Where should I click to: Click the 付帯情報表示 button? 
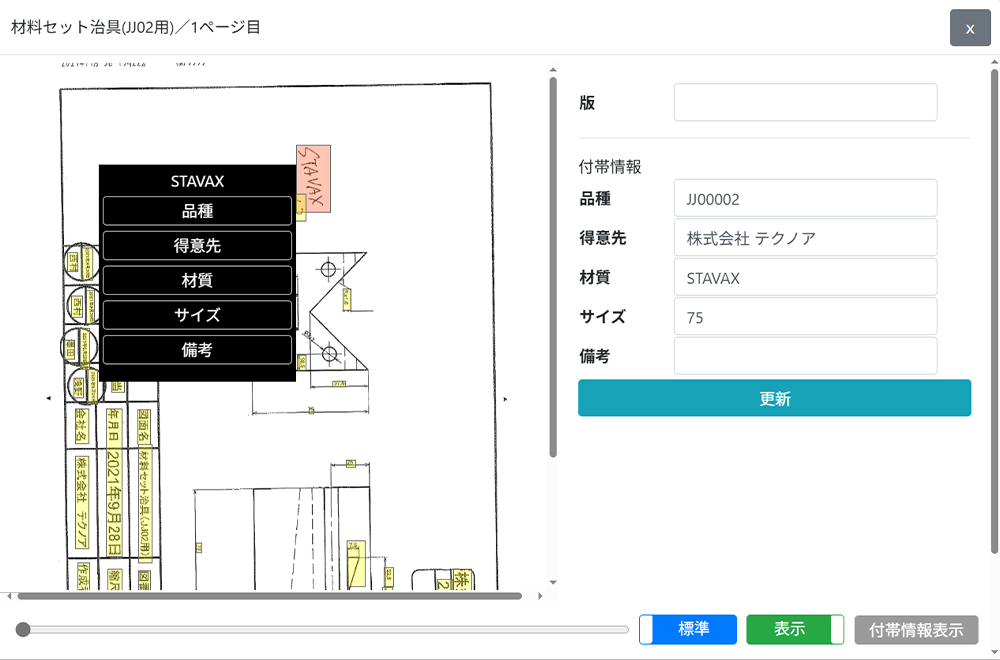click(x=916, y=630)
